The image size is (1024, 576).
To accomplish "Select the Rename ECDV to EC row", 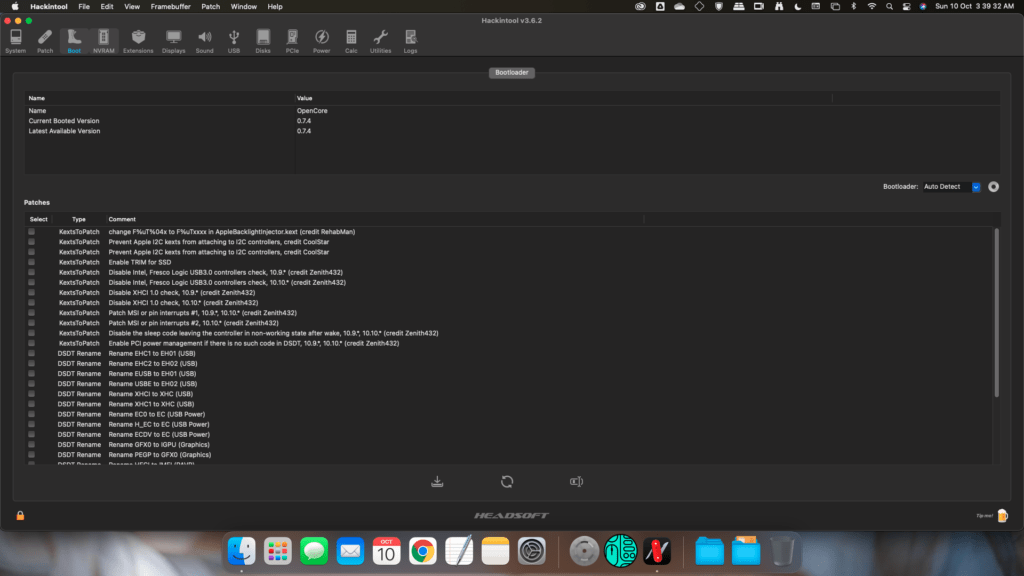I will coord(509,434).
